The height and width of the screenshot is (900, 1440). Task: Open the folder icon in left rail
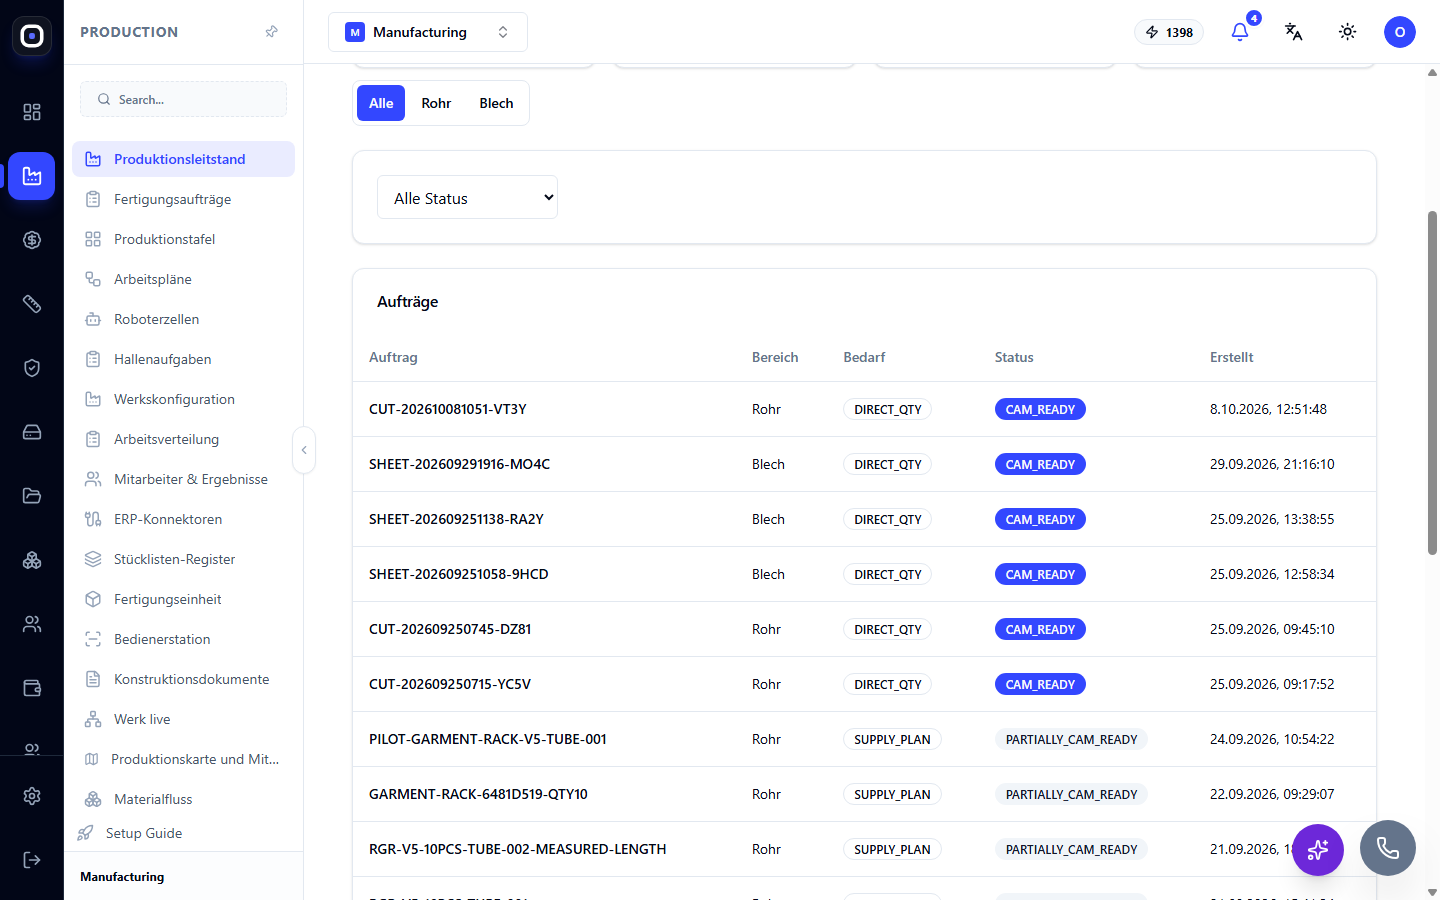tap(32, 496)
